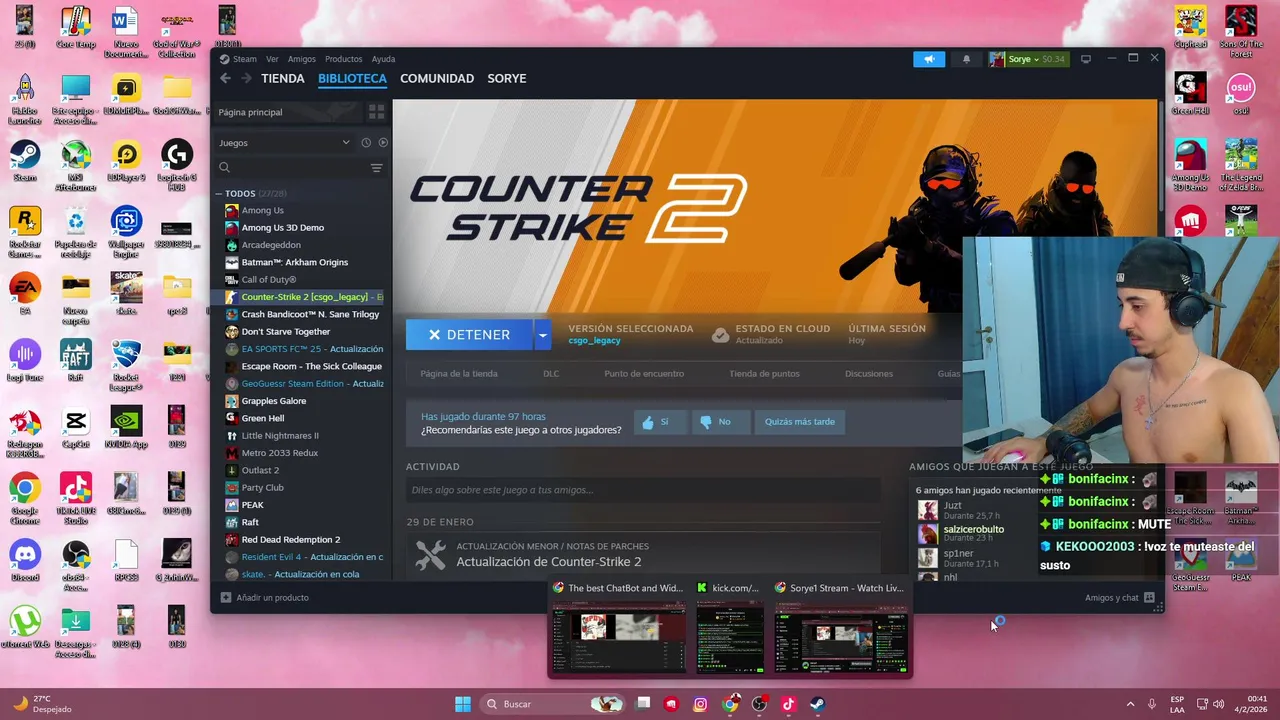Open the DLC tab
Image resolution: width=1280 pixels, height=720 pixels.
tap(551, 374)
